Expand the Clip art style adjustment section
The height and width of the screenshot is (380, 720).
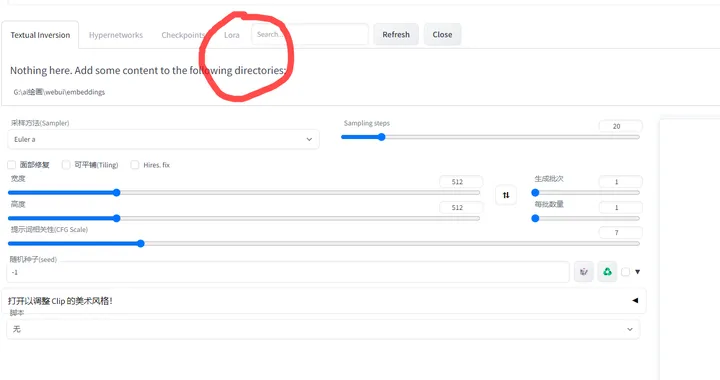tap(323, 301)
